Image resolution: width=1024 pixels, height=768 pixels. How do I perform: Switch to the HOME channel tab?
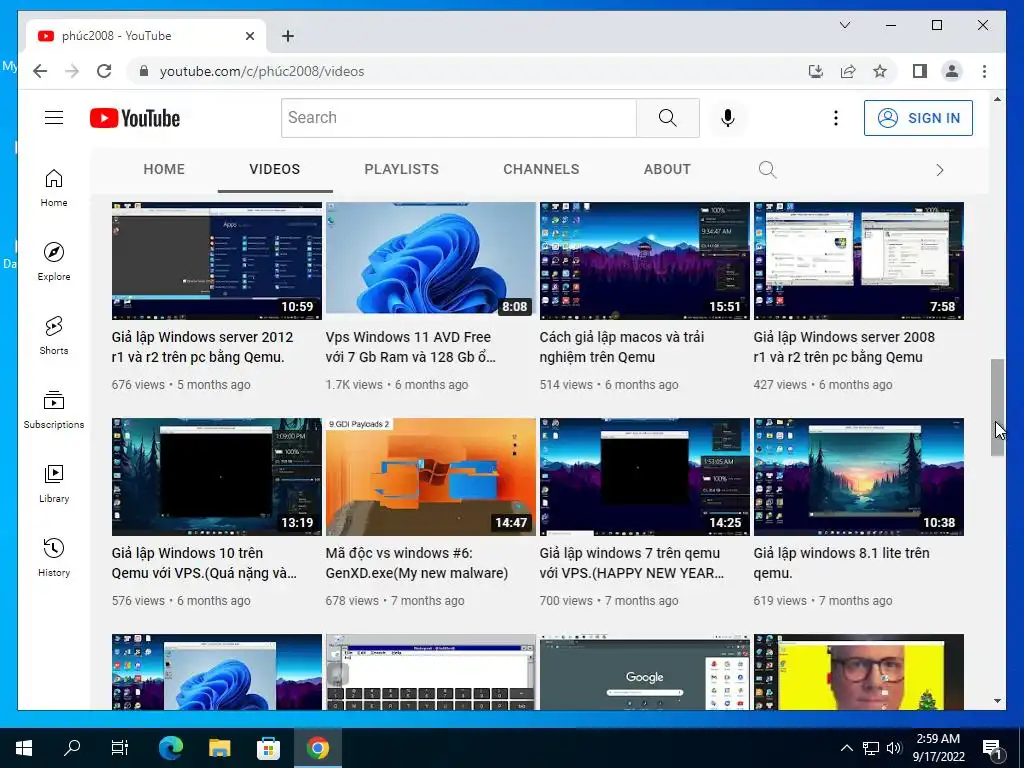coord(164,169)
